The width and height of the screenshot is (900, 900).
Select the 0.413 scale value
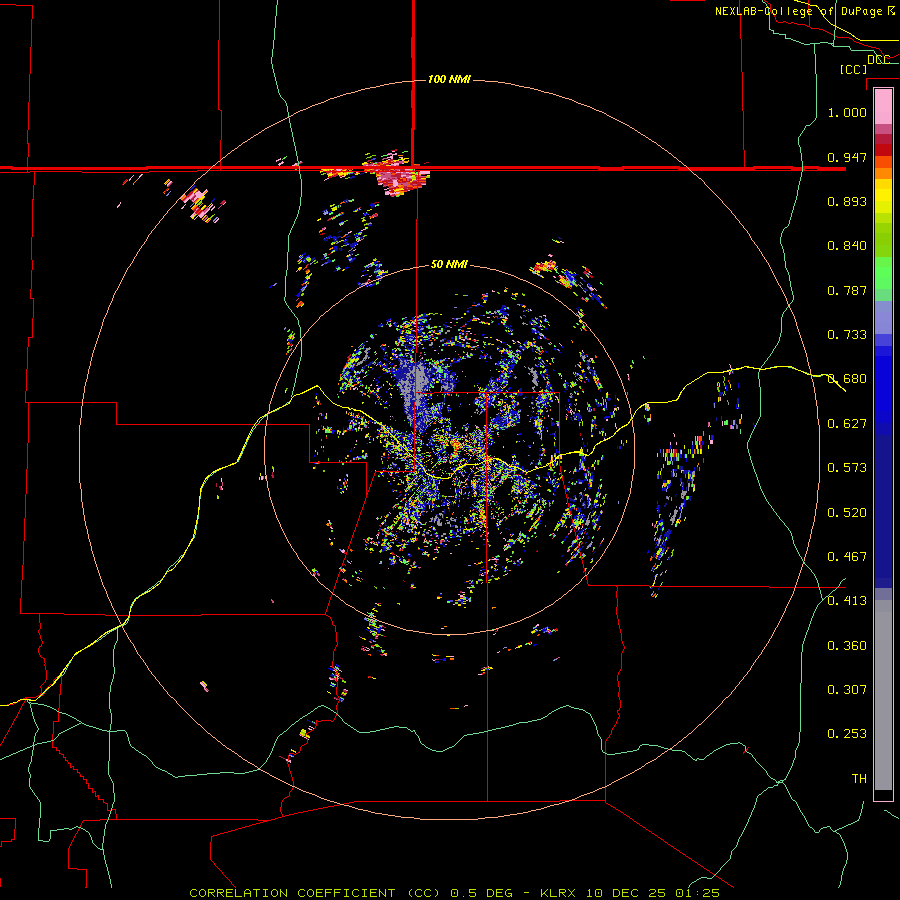pos(847,601)
